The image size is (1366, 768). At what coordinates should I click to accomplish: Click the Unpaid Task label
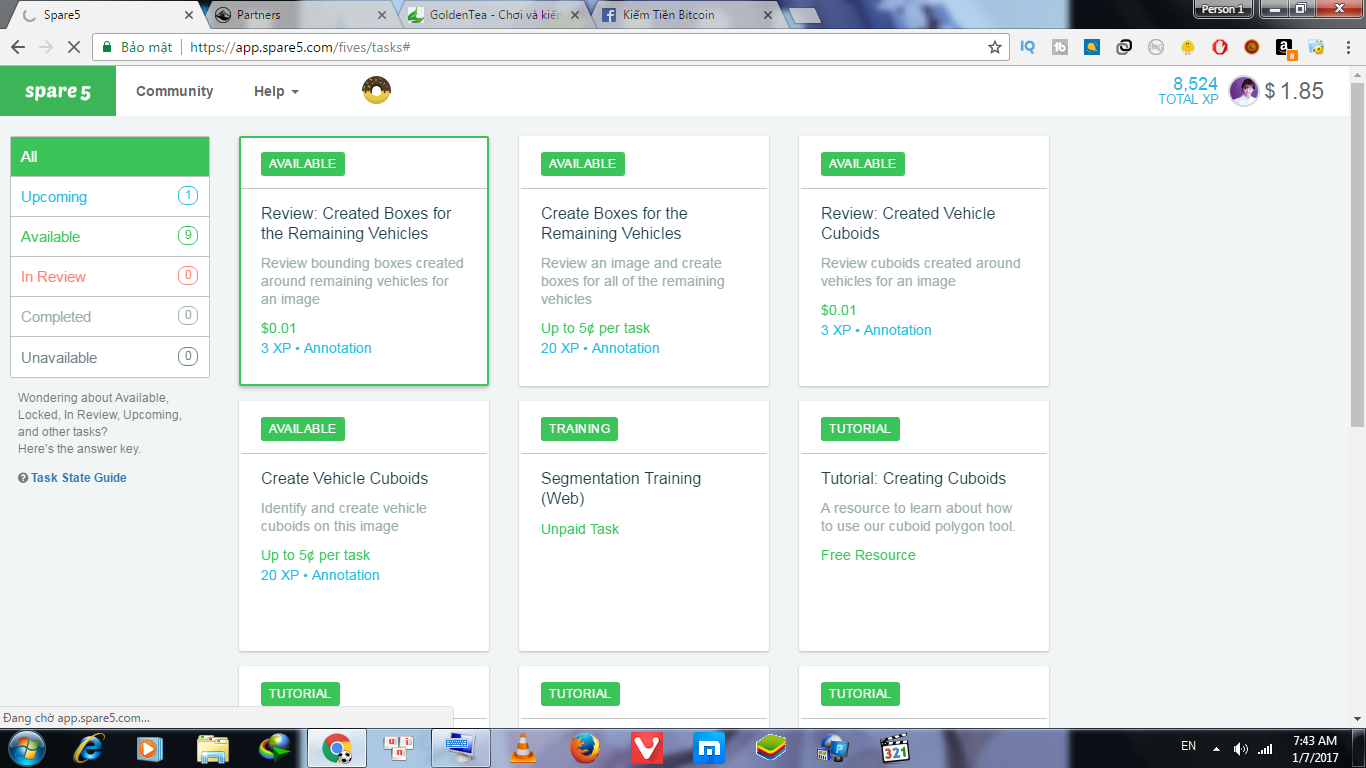pos(580,529)
